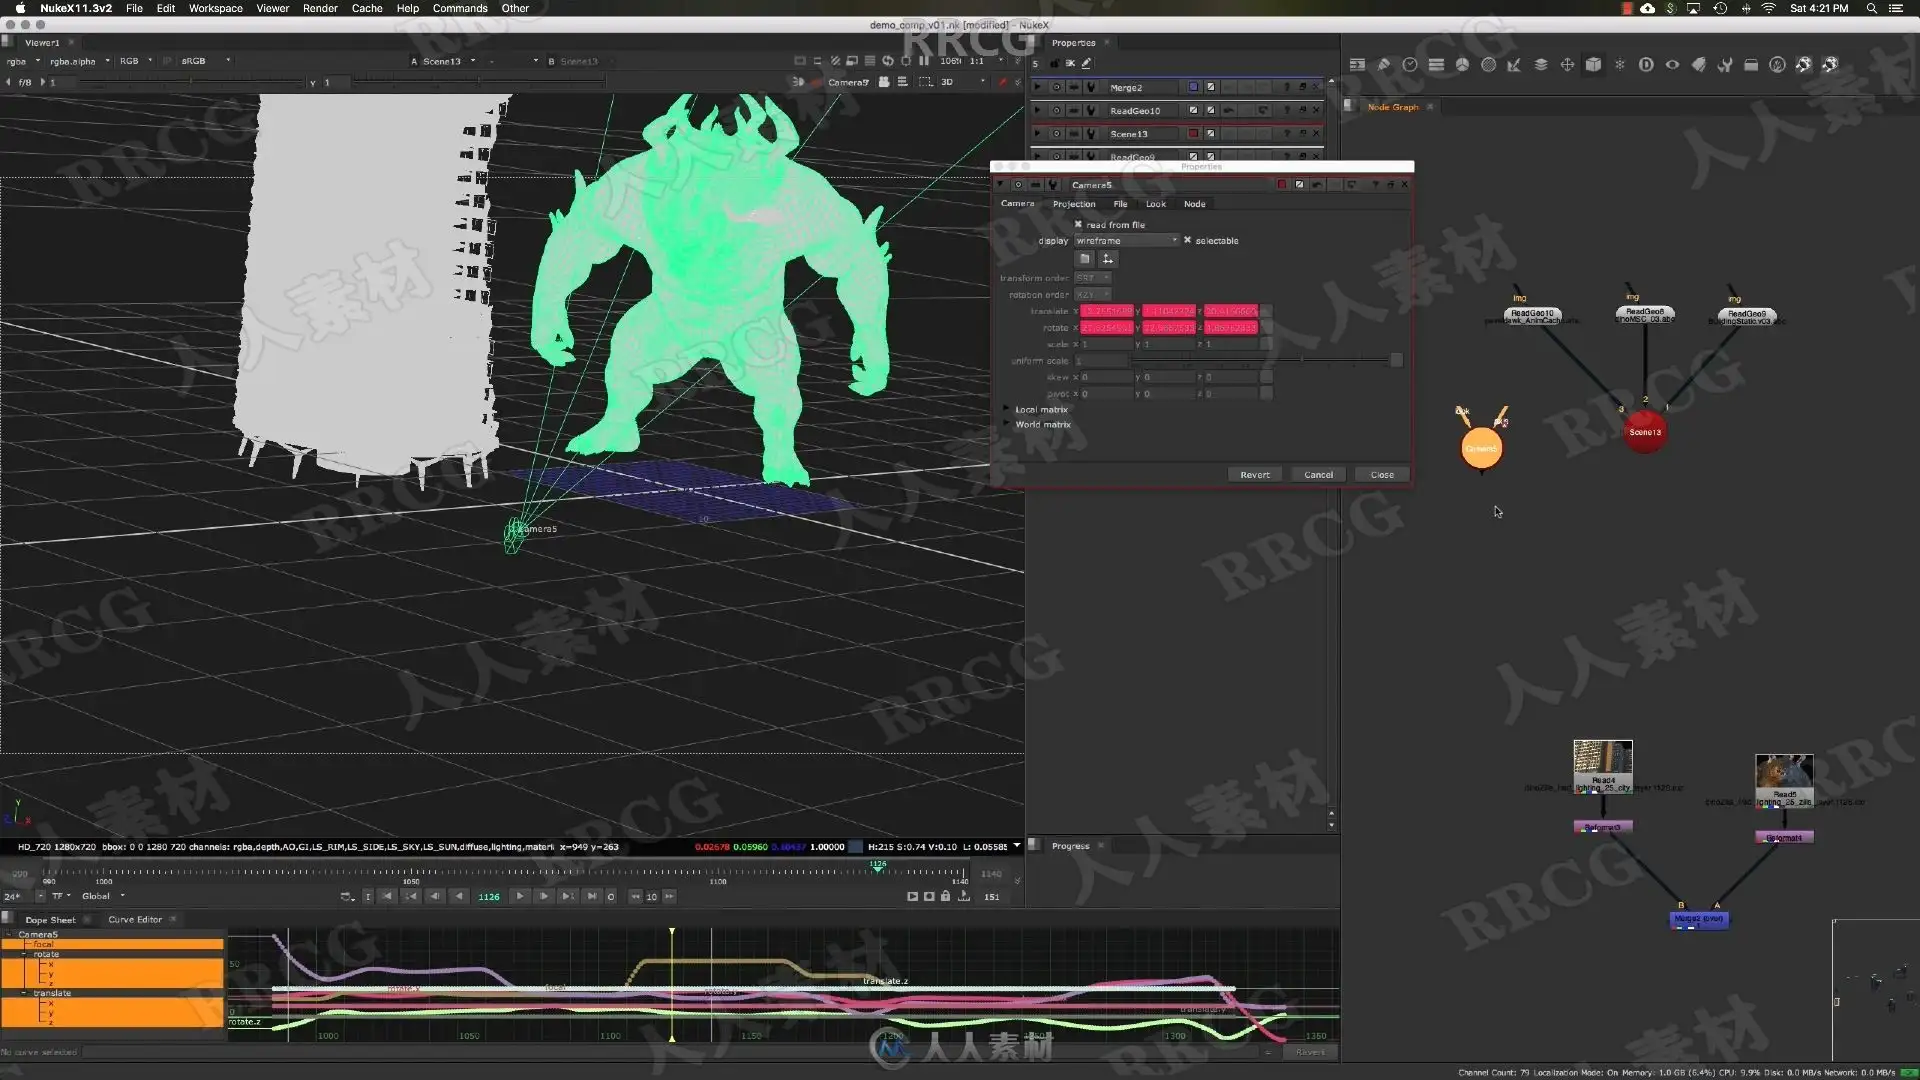The image size is (1920, 1080).
Task: Uncheck the read from file checkbox
Action: (1078, 224)
